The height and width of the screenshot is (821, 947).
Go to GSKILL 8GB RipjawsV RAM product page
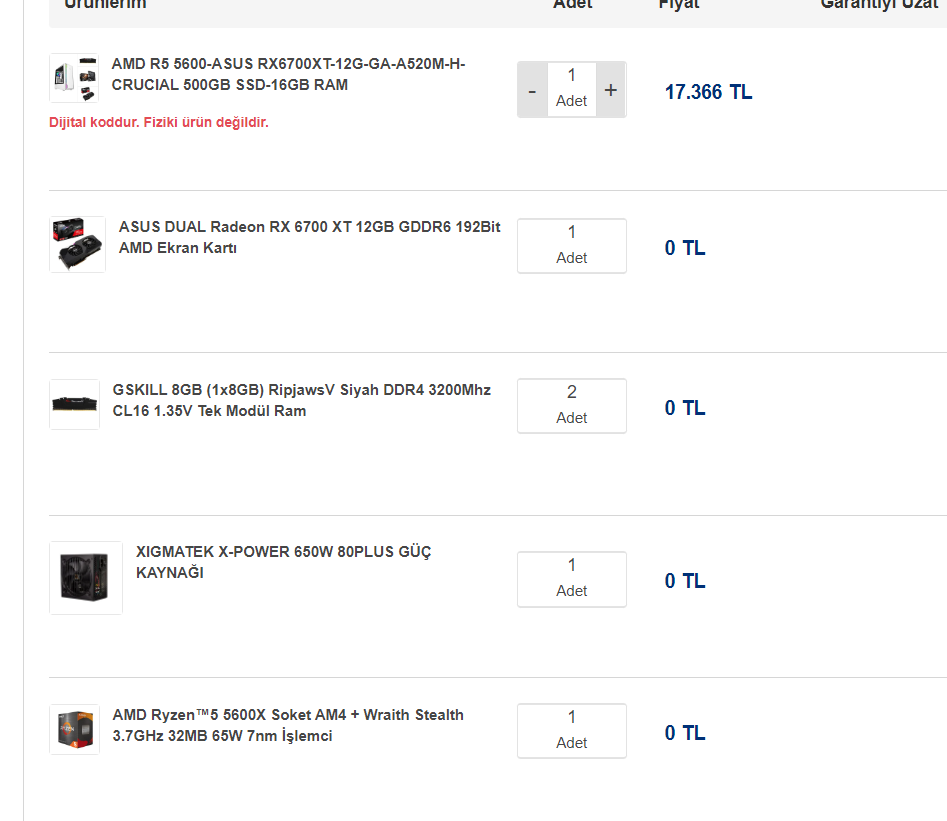pyautogui.click(x=302, y=400)
